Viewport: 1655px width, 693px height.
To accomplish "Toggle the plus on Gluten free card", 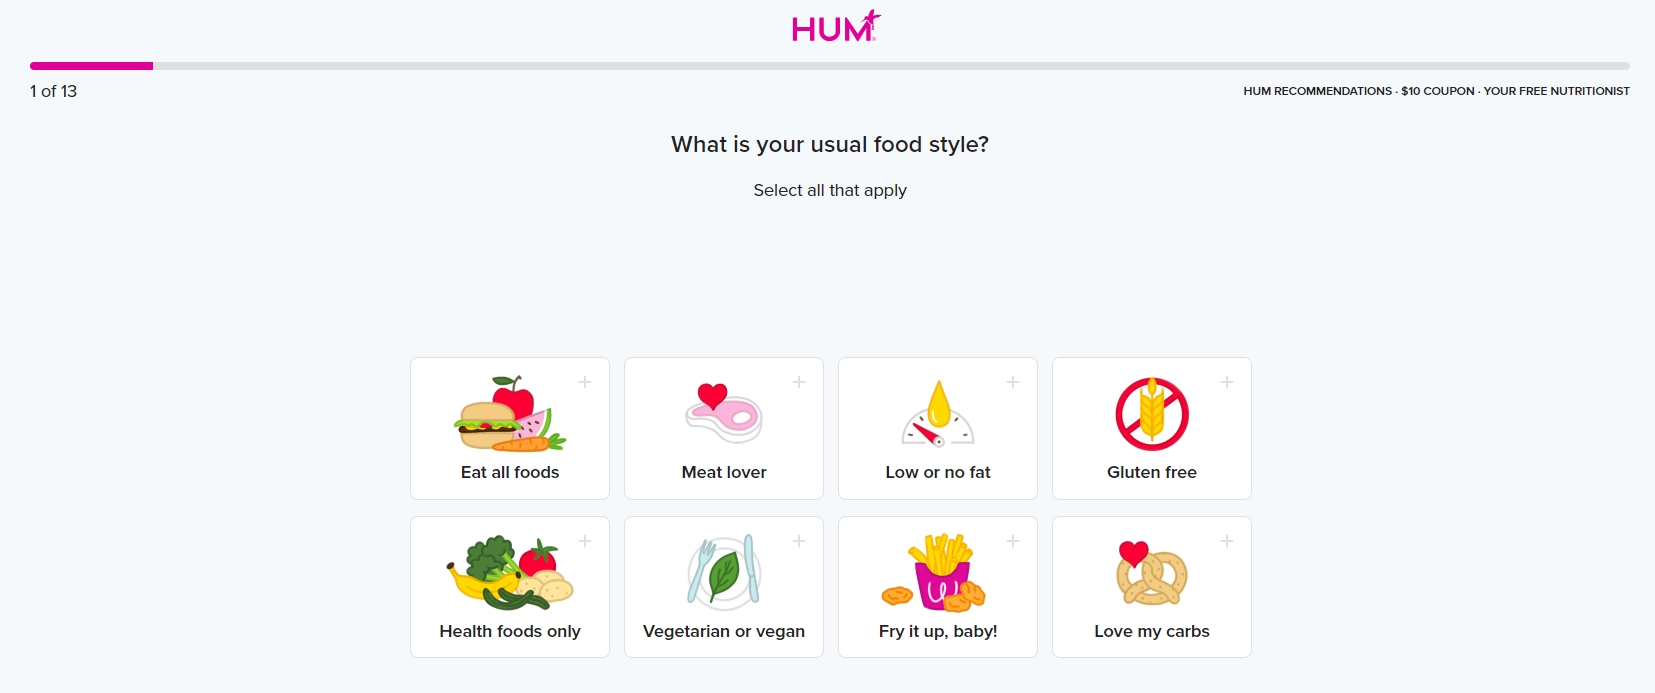I will pos(1227,382).
